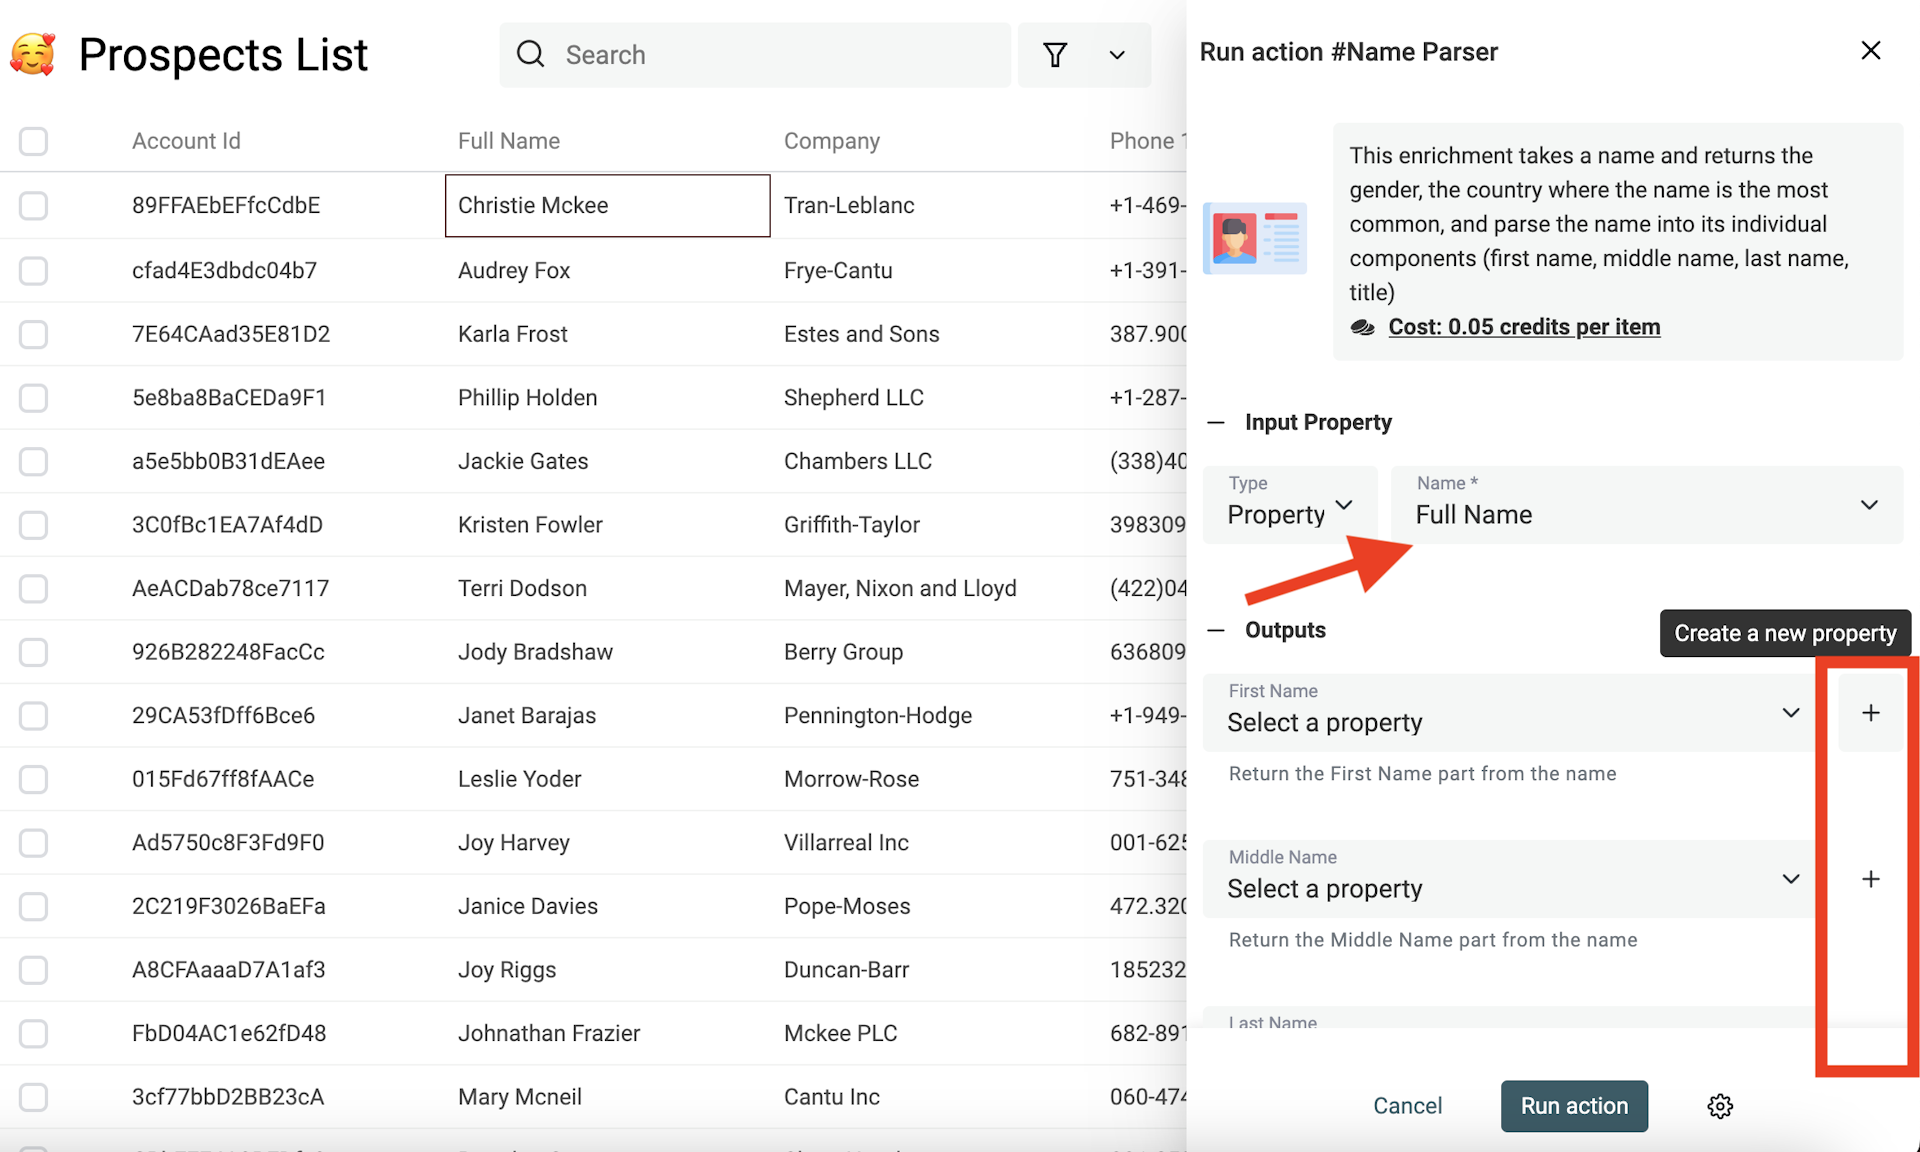The height and width of the screenshot is (1152, 1920).
Task: Open the filter funnel icon
Action: pos(1056,55)
